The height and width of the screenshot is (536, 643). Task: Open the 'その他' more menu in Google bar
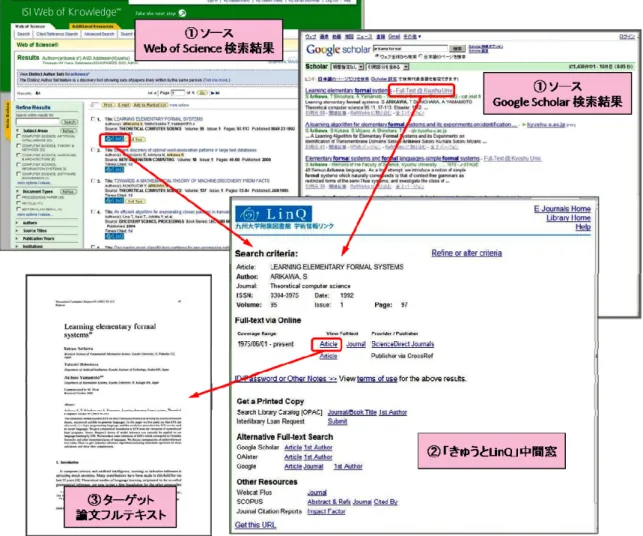coord(412,36)
